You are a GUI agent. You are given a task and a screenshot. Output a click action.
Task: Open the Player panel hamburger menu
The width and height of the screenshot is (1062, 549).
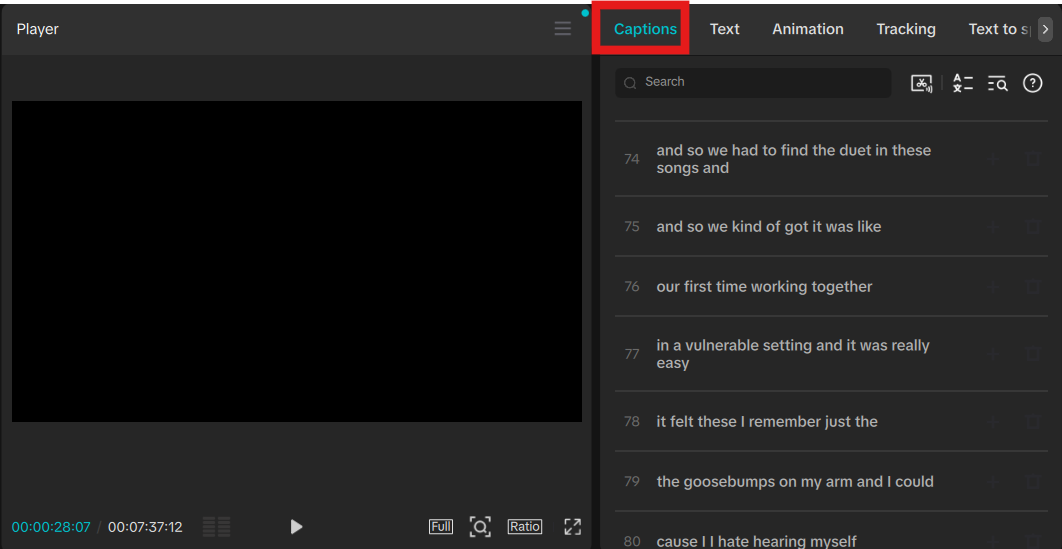pos(562,28)
